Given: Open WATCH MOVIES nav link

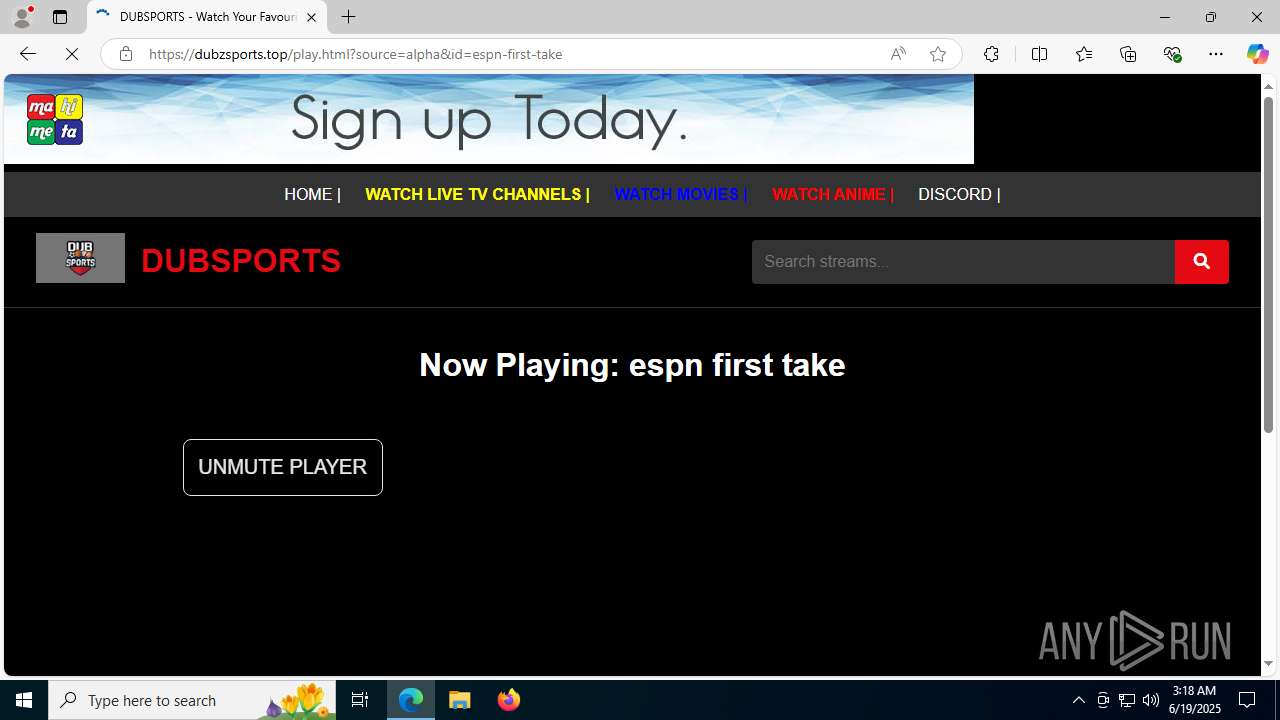Looking at the screenshot, I should click(680, 194).
